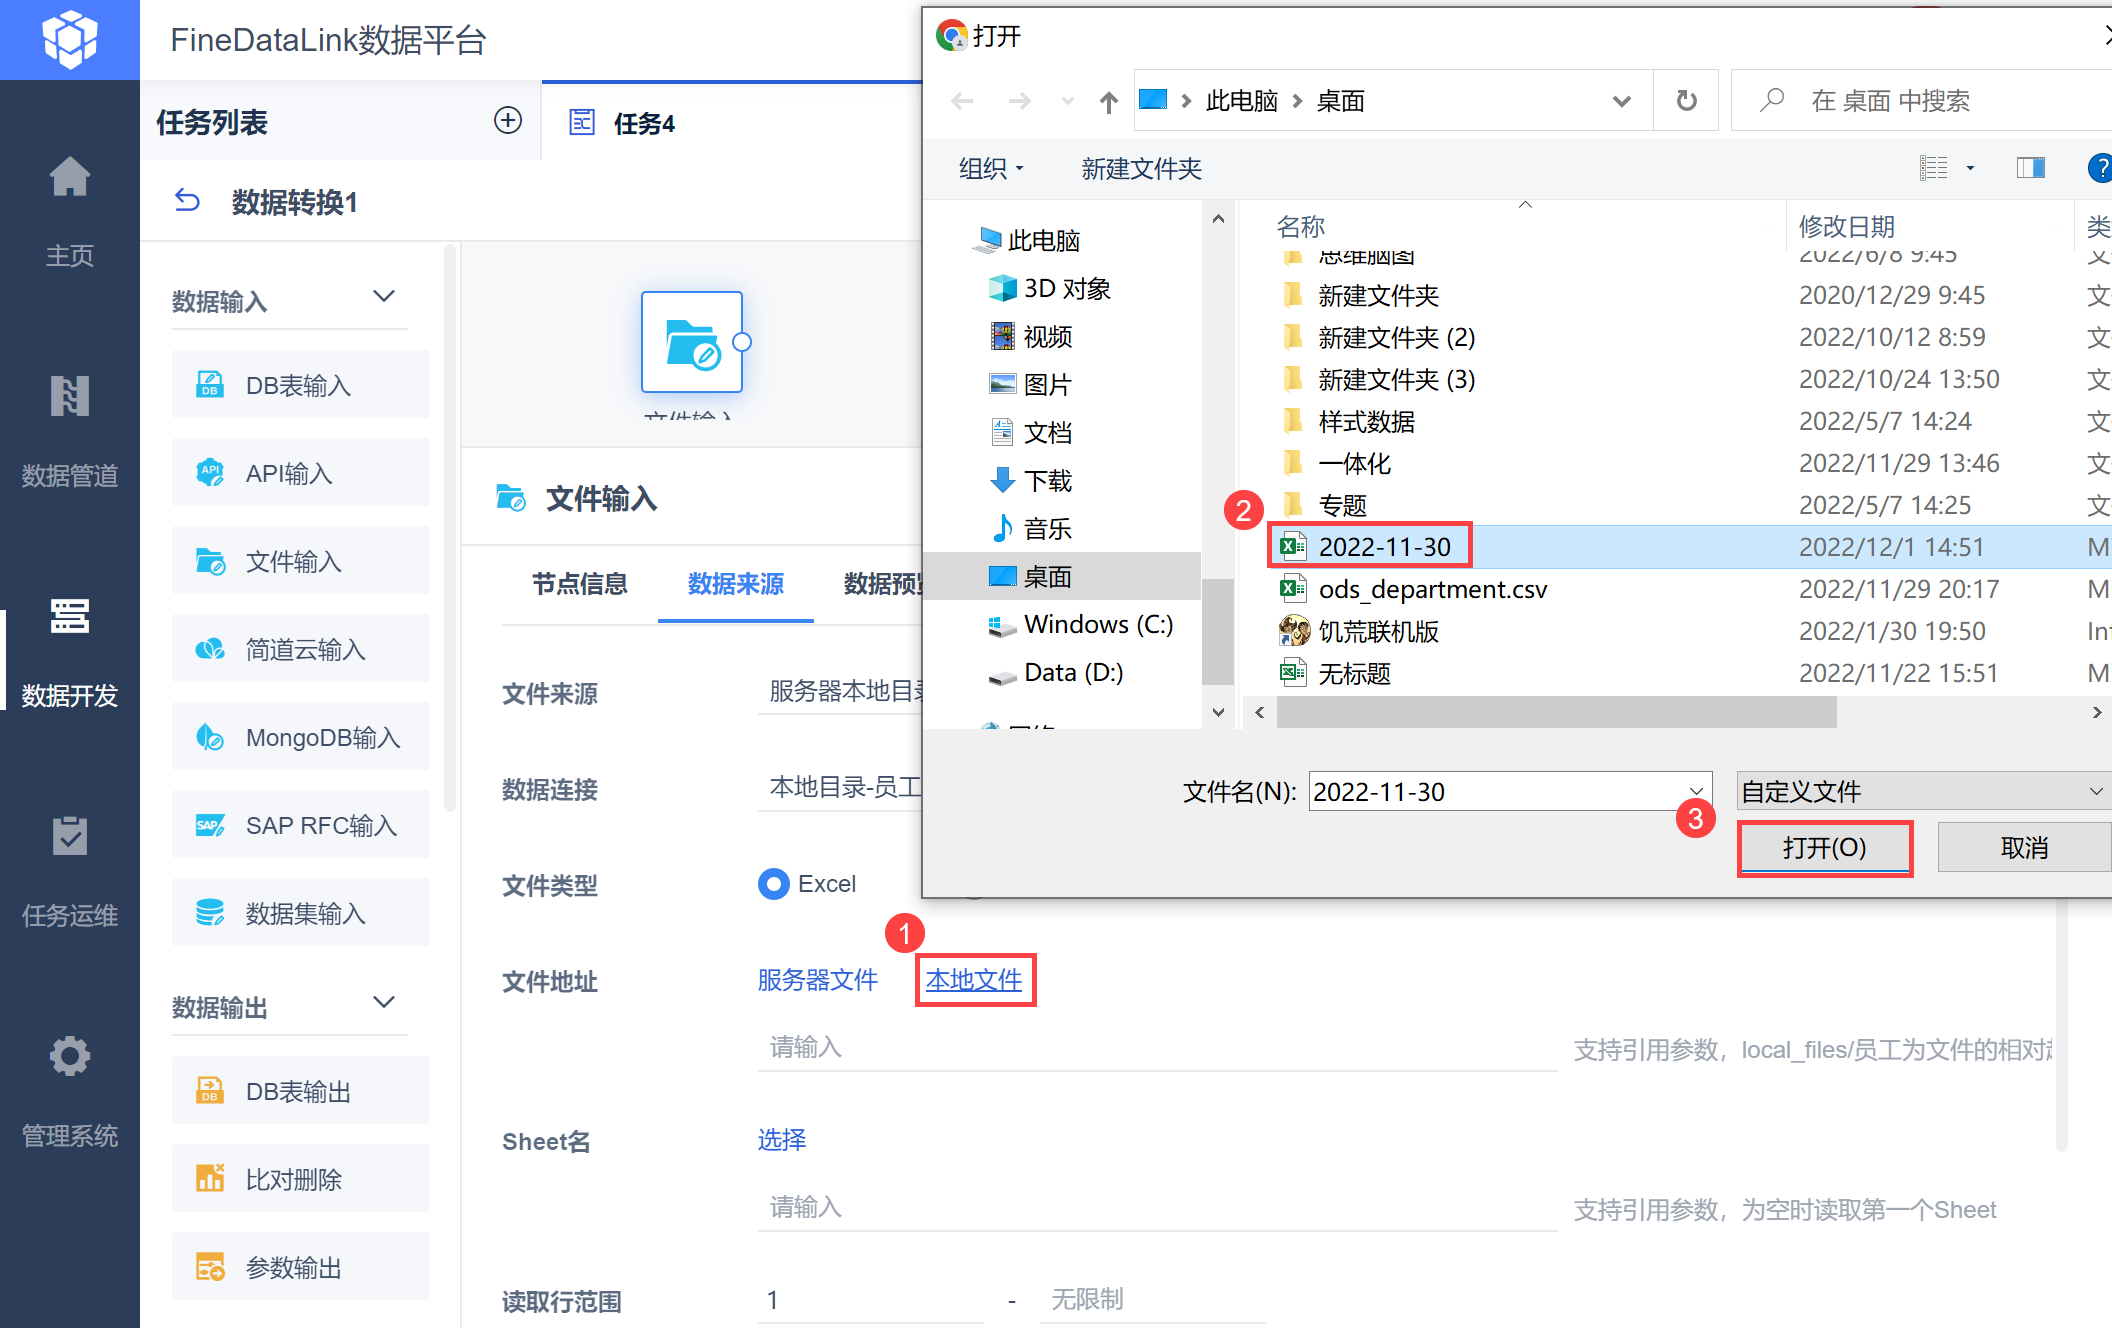Select Windows (C:) drive in tree

coord(1080,625)
